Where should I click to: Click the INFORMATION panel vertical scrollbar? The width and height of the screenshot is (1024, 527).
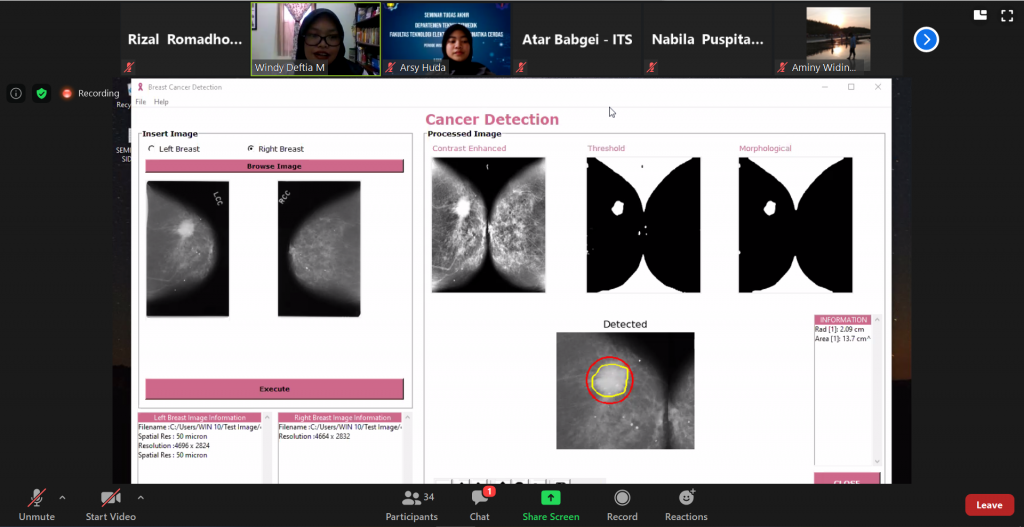pyautogui.click(x=877, y=390)
